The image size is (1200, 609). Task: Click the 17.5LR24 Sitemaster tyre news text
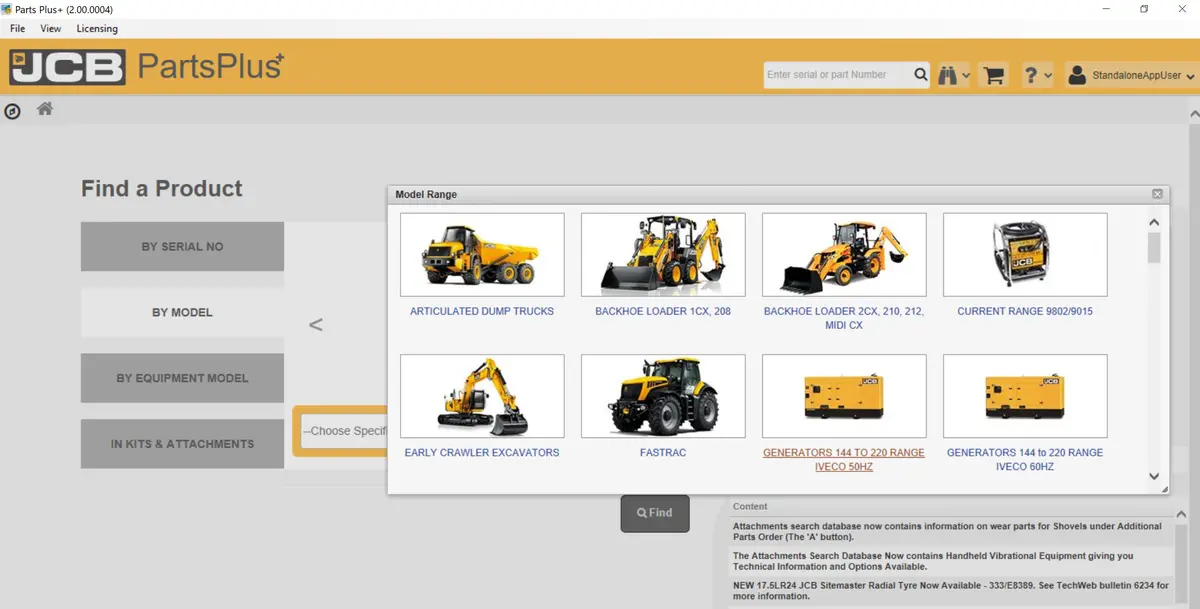(x=951, y=590)
